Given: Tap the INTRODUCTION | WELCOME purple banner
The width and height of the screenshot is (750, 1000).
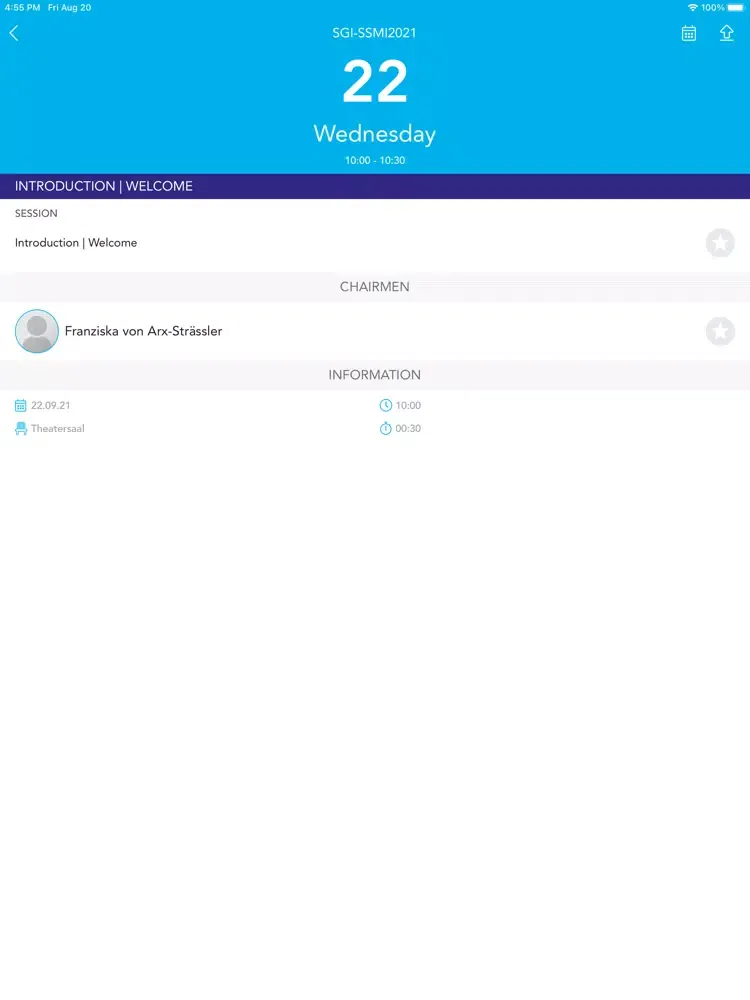Looking at the screenshot, I should [x=375, y=186].
